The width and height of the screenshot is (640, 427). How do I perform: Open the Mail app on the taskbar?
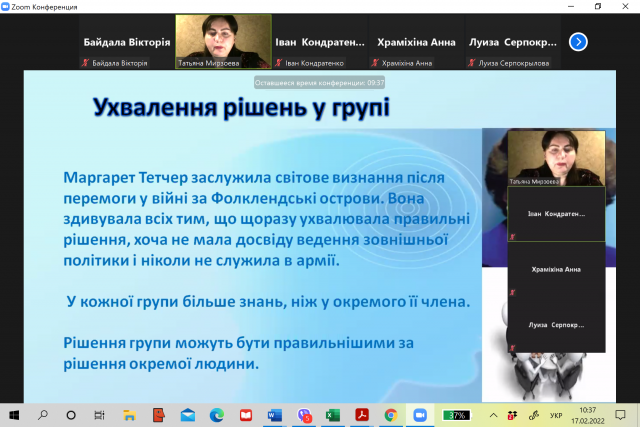click(x=188, y=415)
